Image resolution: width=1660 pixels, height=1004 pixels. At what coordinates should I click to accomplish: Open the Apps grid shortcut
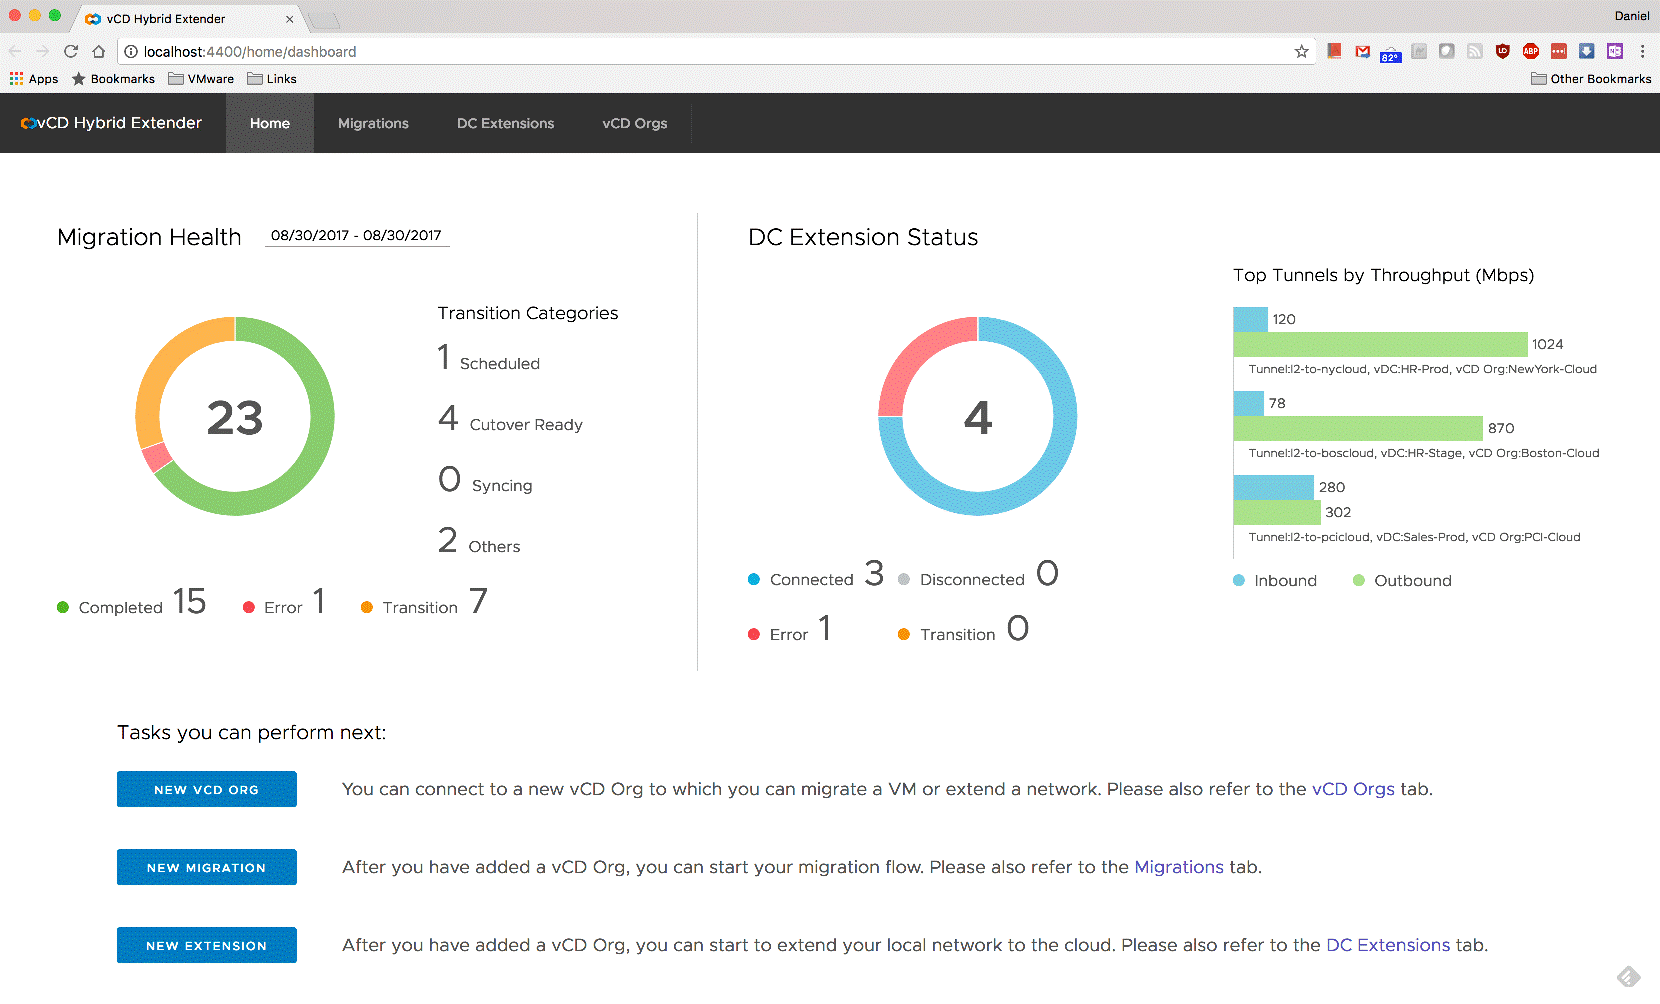pos(34,79)
